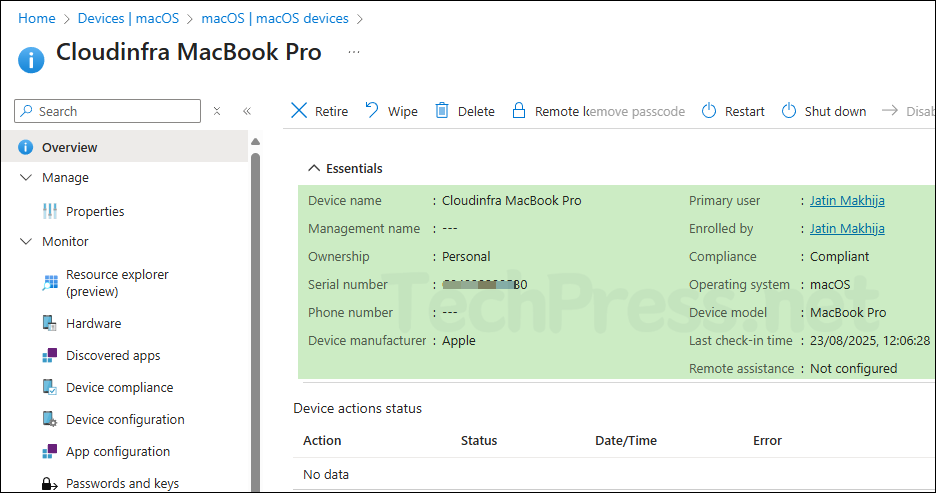This screenshot has height=493, width=936.
Task: Collapse the sidebar with double-chevron icon
Action: pyautogui.click(x=247, y=111)
